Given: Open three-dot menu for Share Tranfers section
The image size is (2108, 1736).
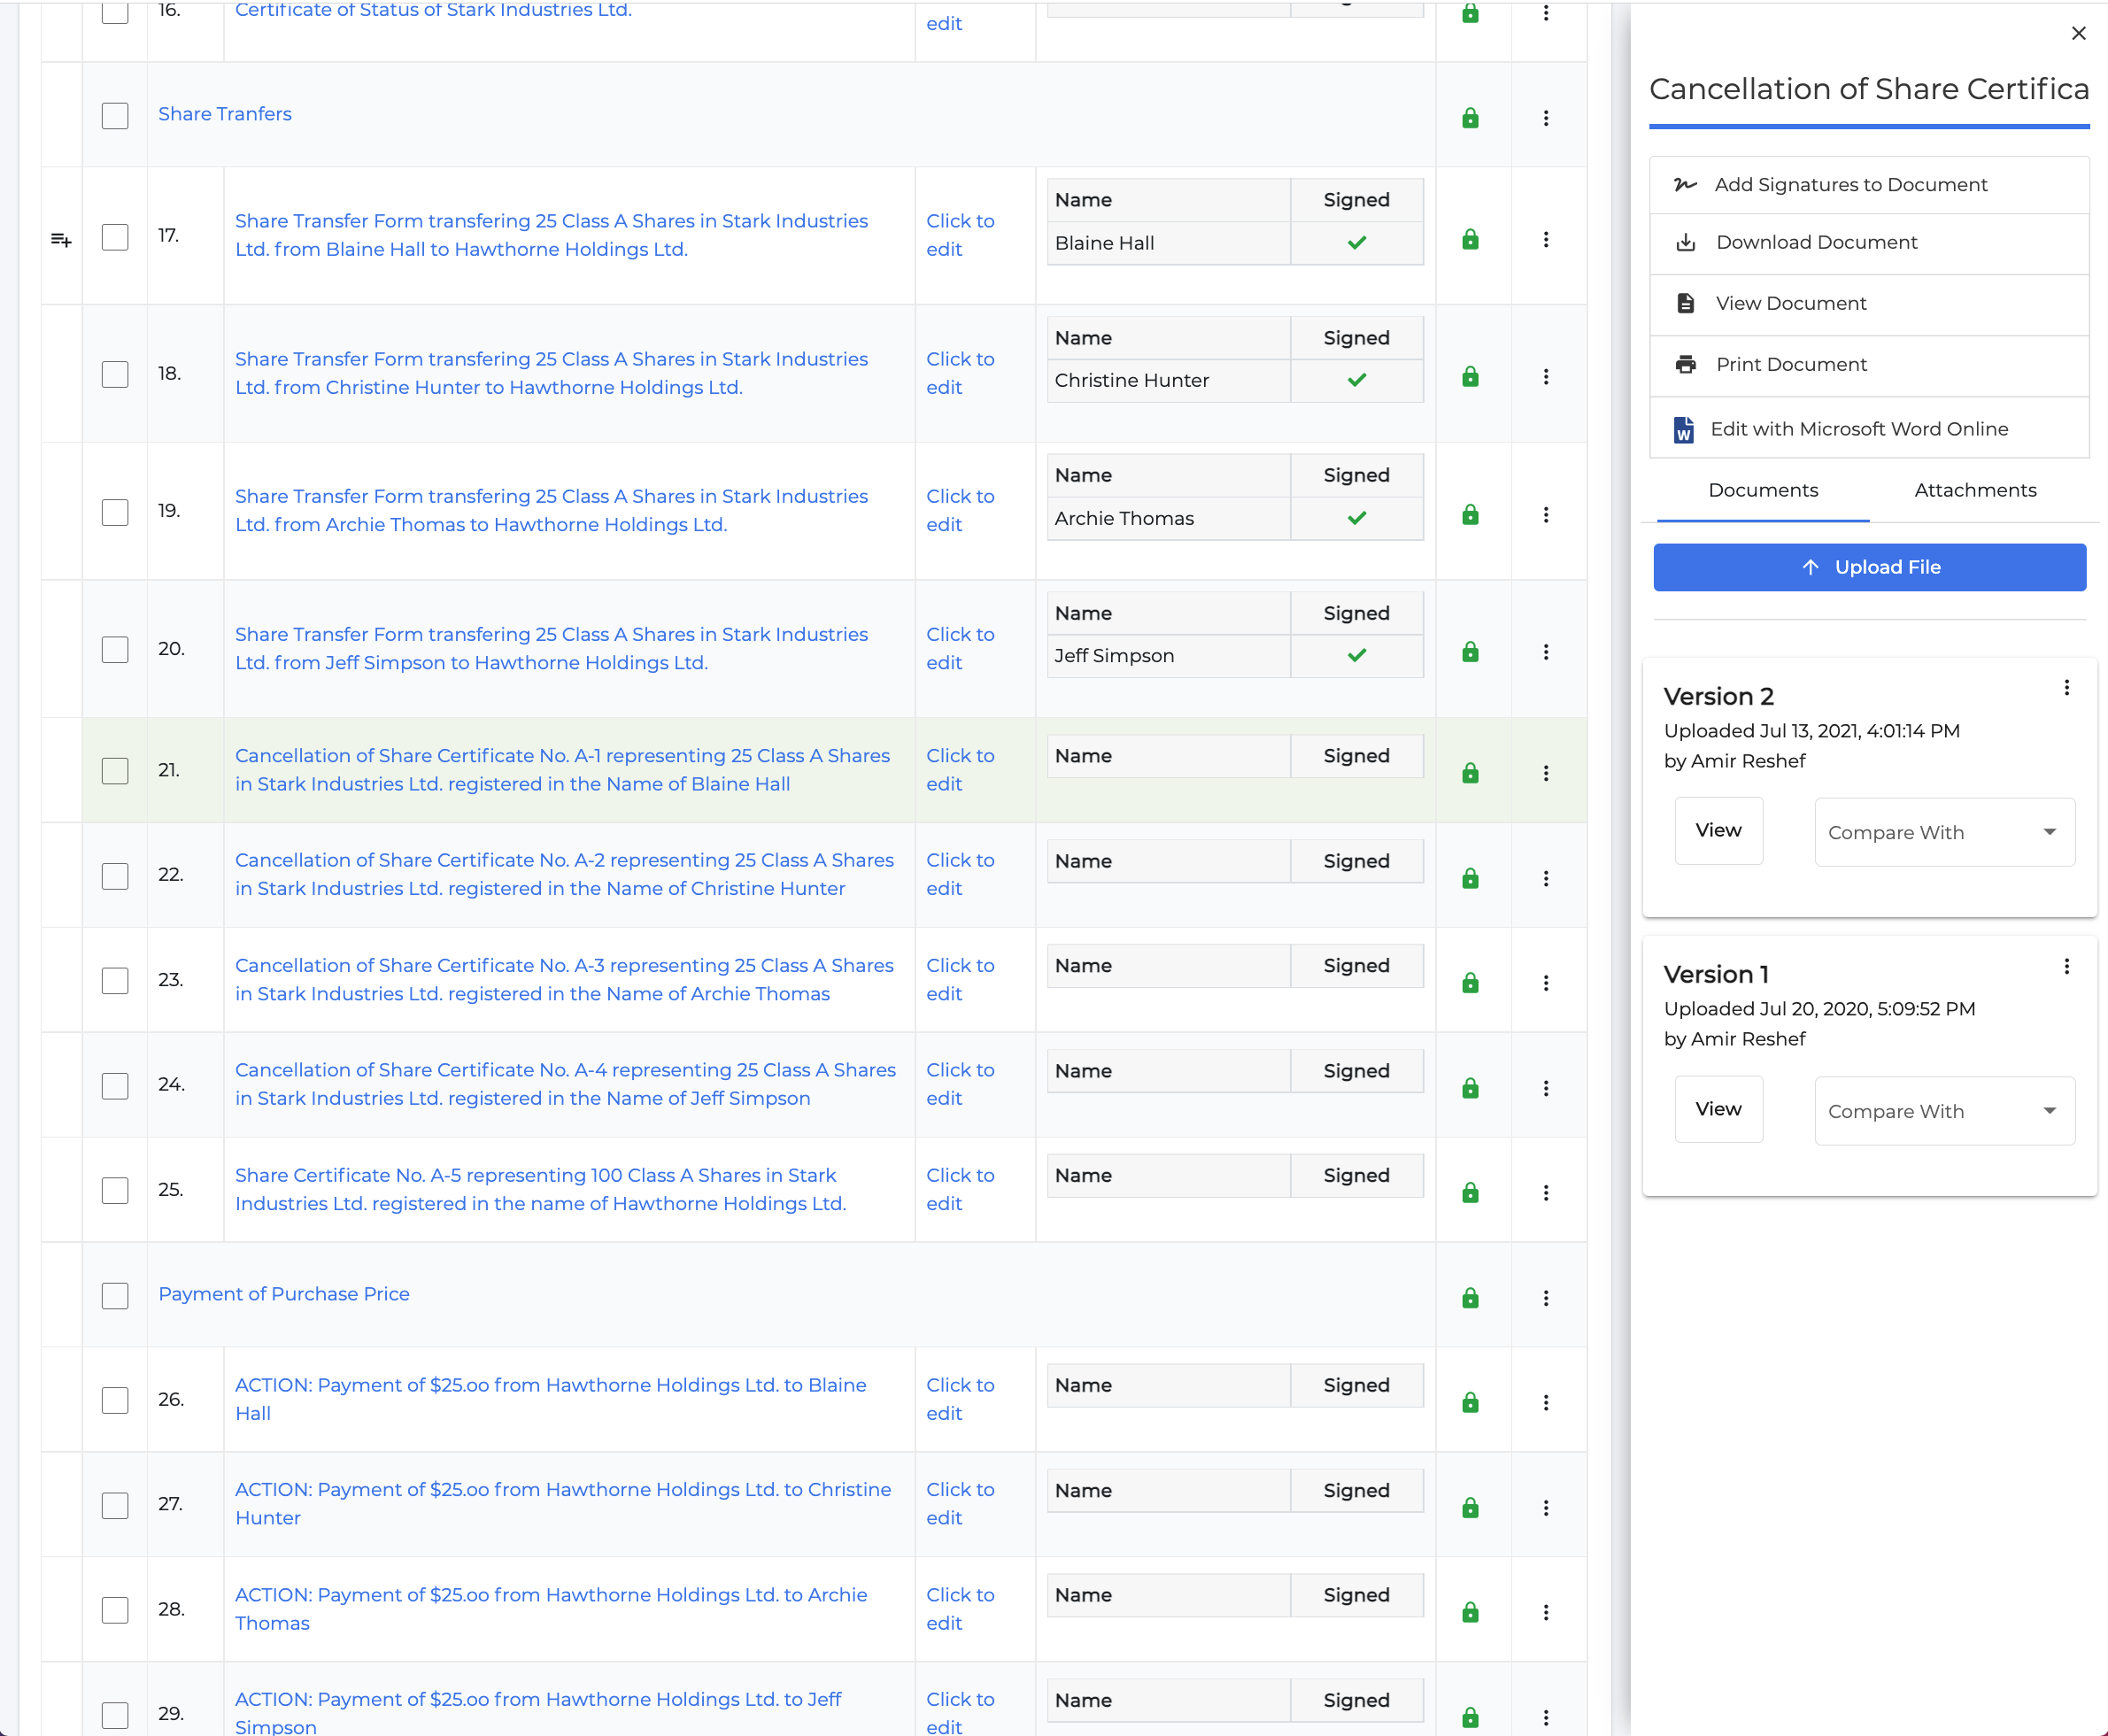Looking at the screenshot, I should tap(1546, 118).
